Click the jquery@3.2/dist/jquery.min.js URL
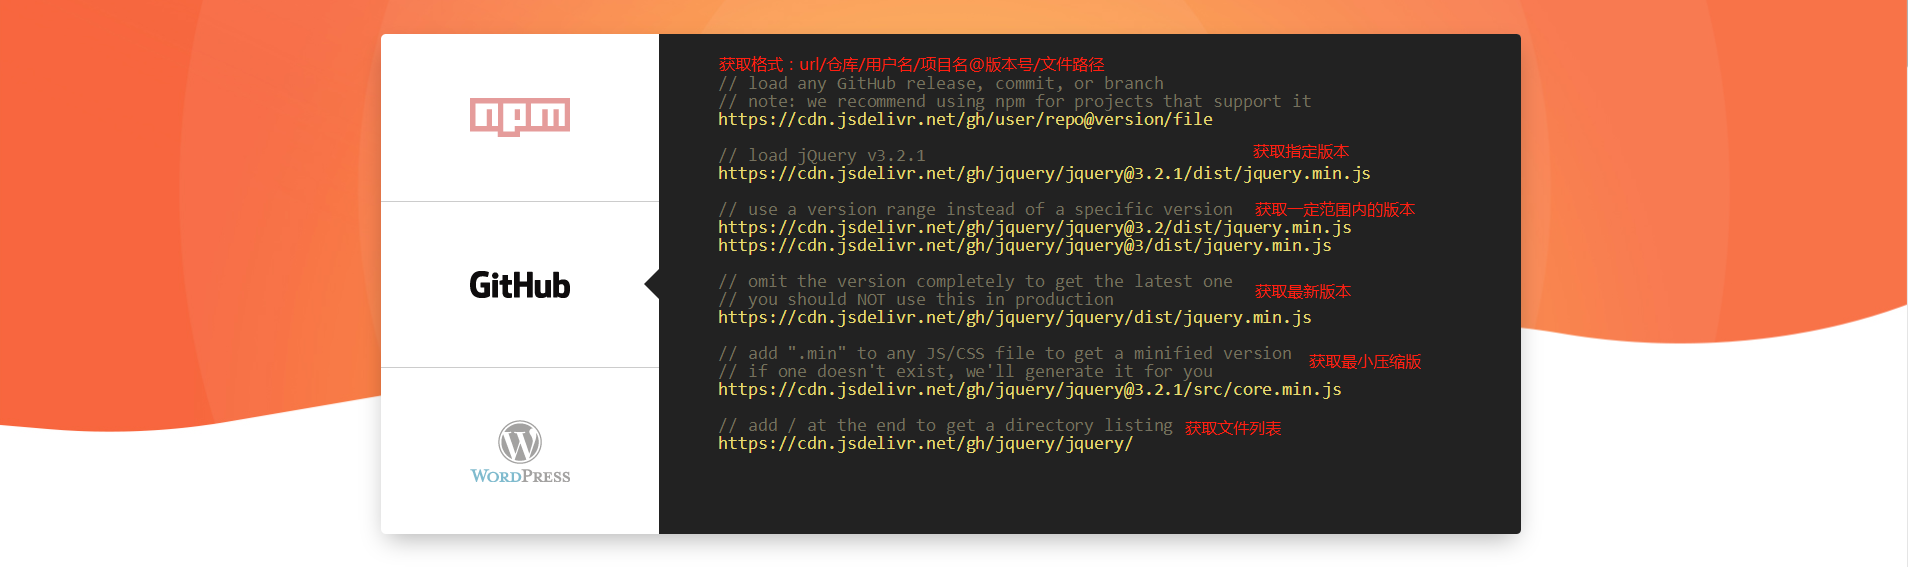 1035,227
